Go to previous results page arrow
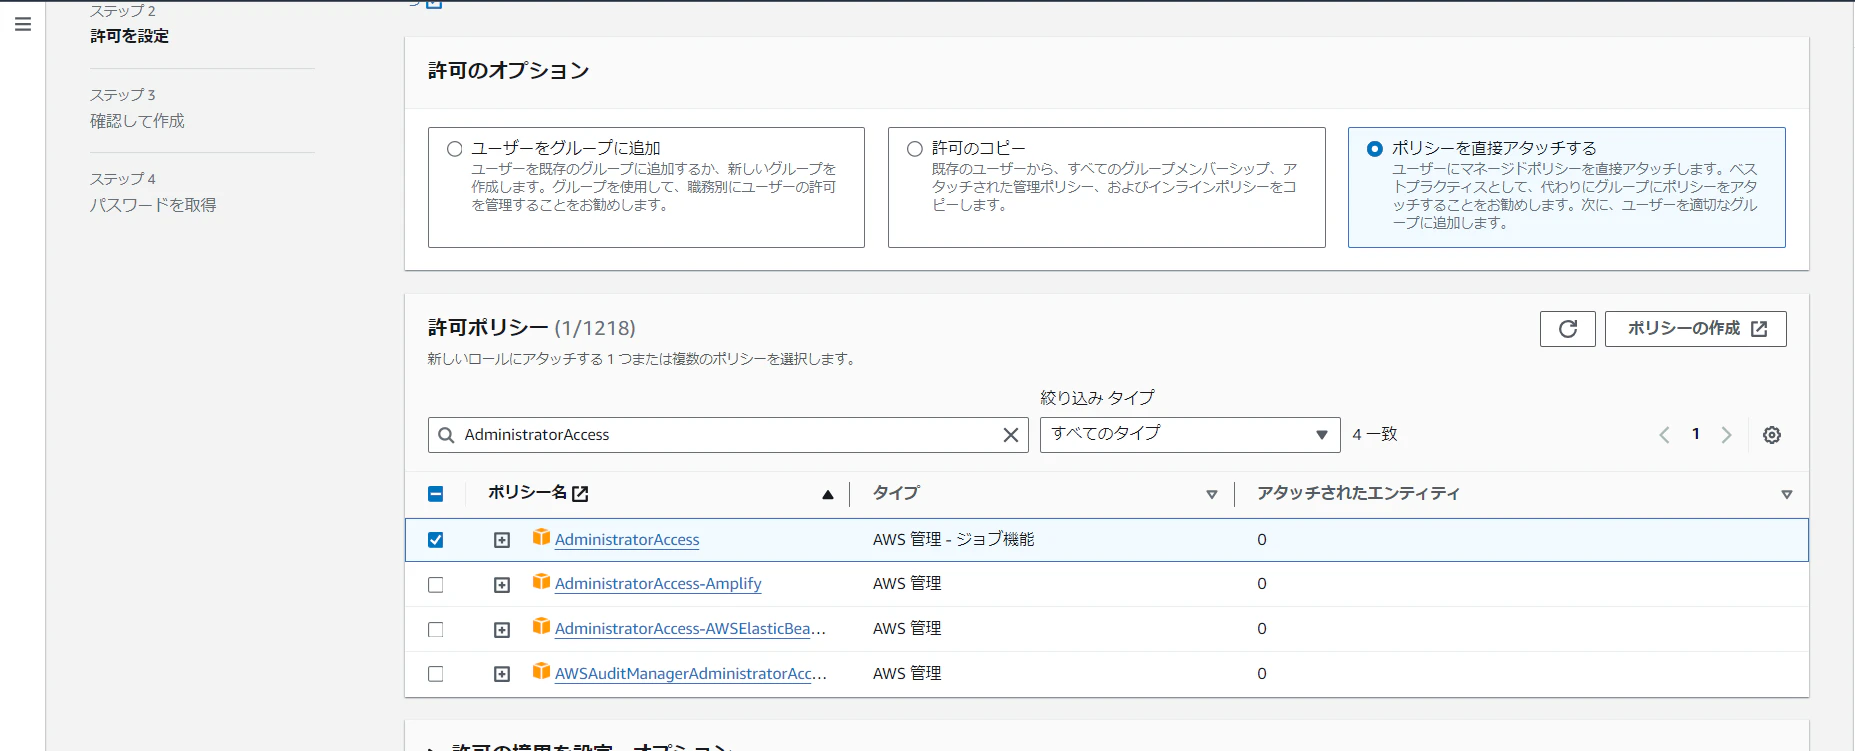 1664,435
